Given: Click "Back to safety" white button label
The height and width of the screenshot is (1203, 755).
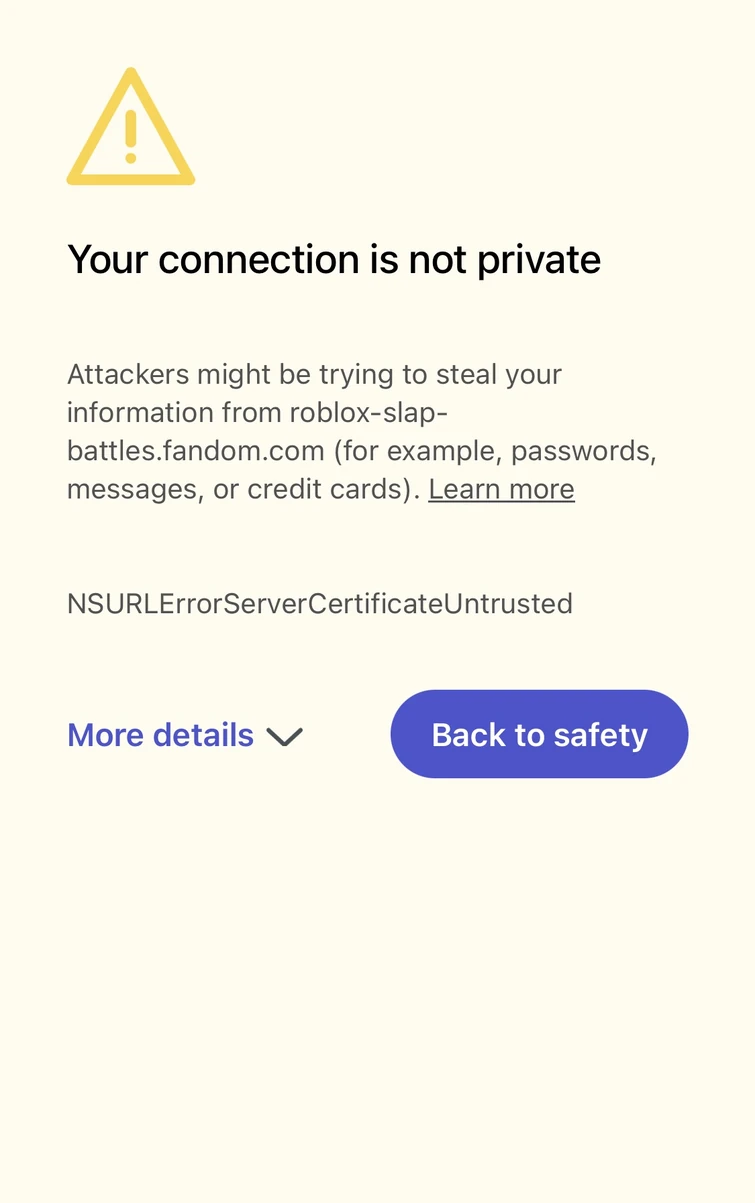Looking at the screenshot, I should (539, 735).
